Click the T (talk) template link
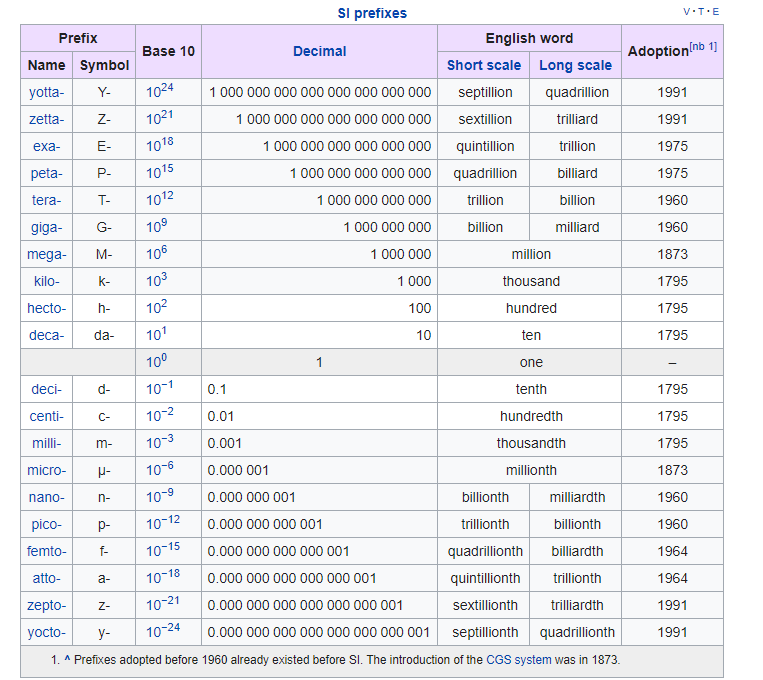The height and width of the screenshot is (680, 763). coord(701,12)
